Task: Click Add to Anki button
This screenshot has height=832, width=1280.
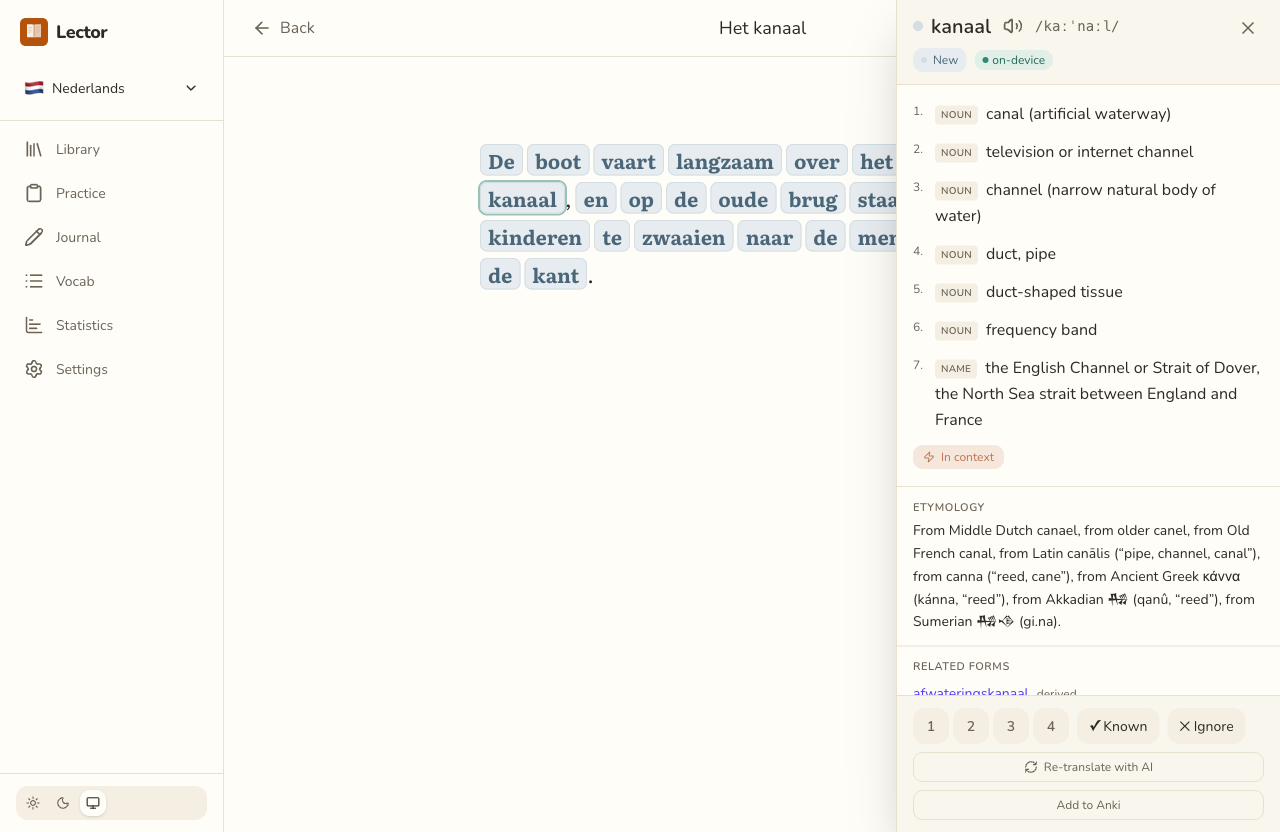Action: pos(1088,805)
